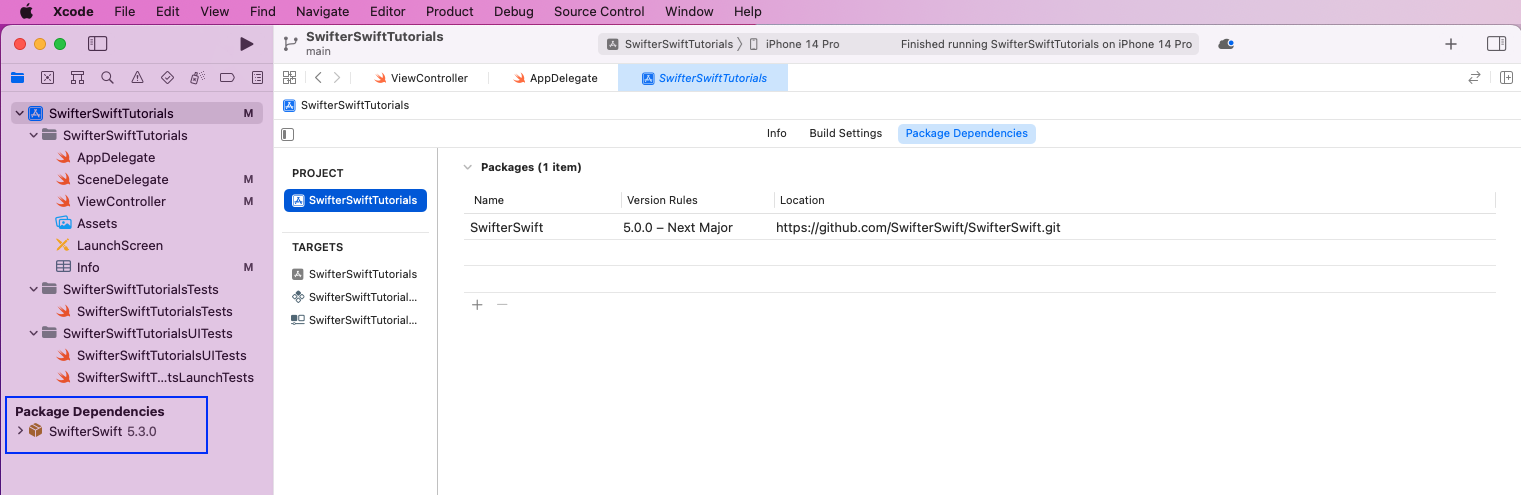Select the UI tests target with monitor icon
This screenshot has height=495, width=1521.
pyautogui.click(x=355, y=320)
